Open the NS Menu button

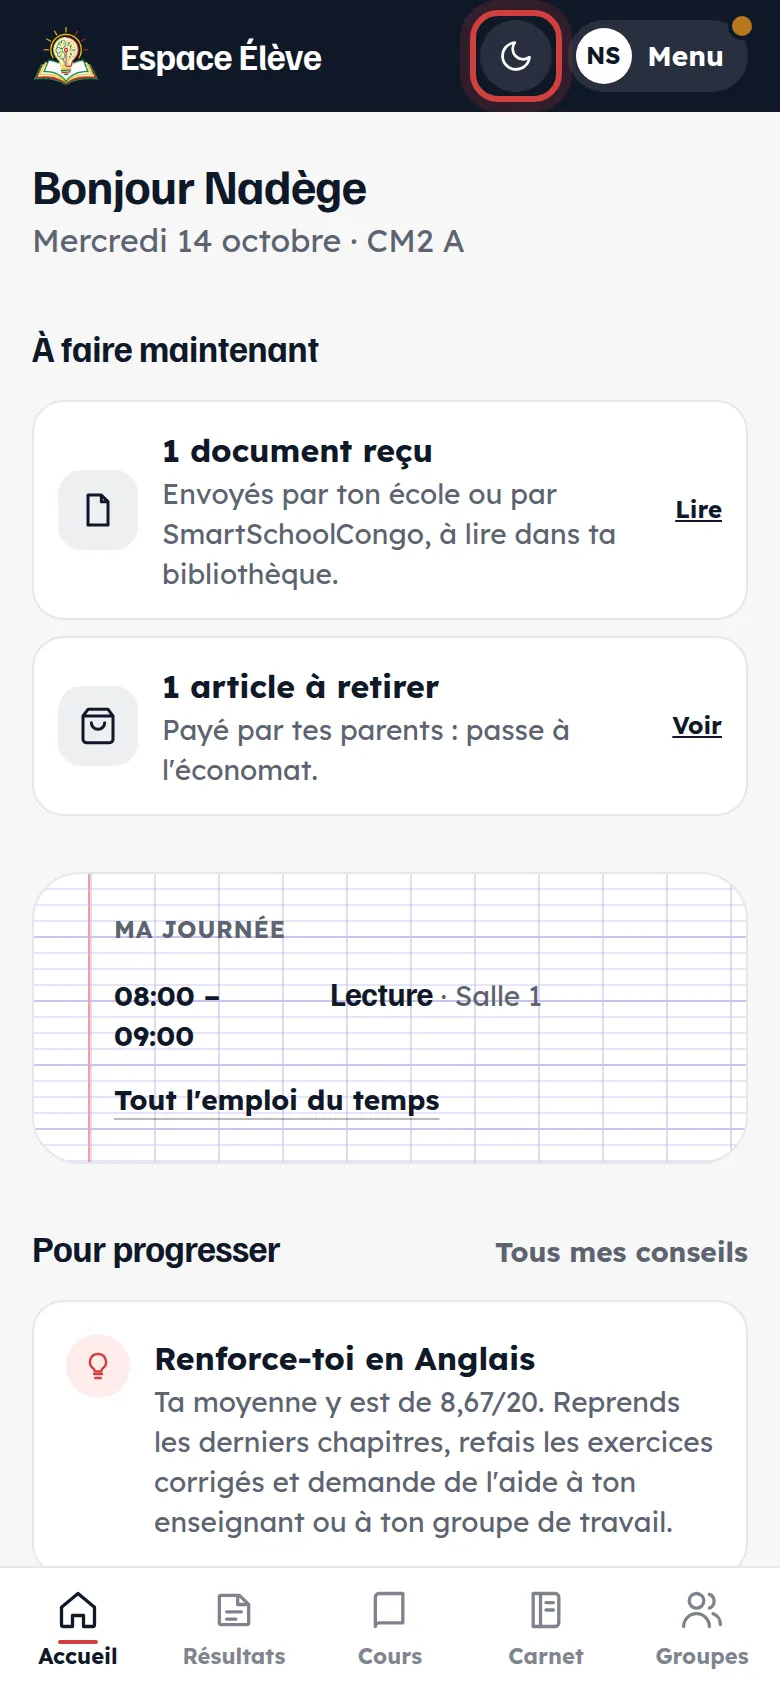[x=660, y=56]
